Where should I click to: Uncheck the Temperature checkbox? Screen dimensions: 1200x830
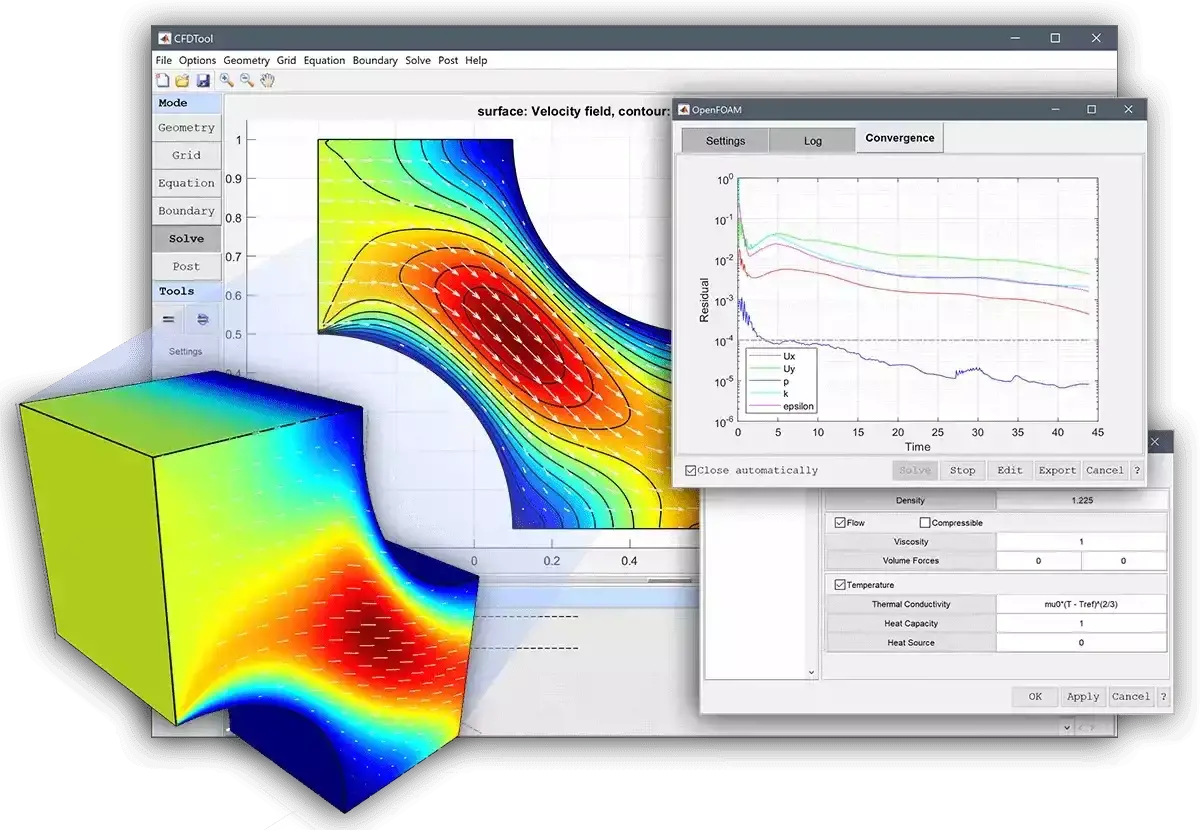tap(839, 585)
